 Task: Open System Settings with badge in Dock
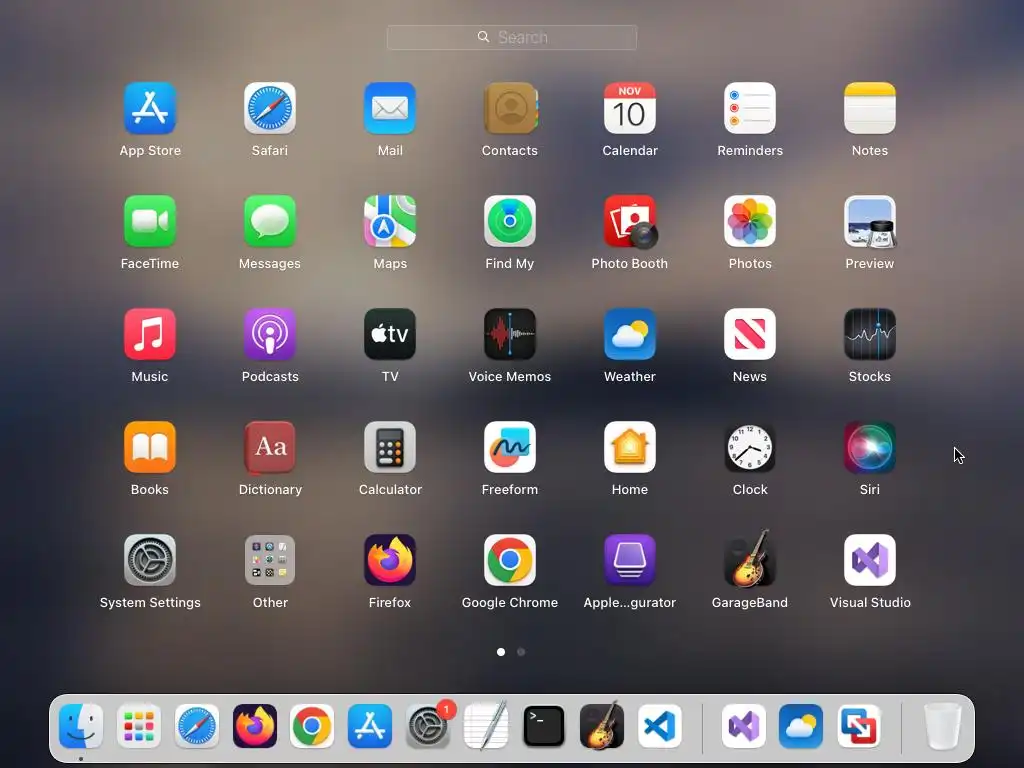pyautogui.click(x=428, y=726)
